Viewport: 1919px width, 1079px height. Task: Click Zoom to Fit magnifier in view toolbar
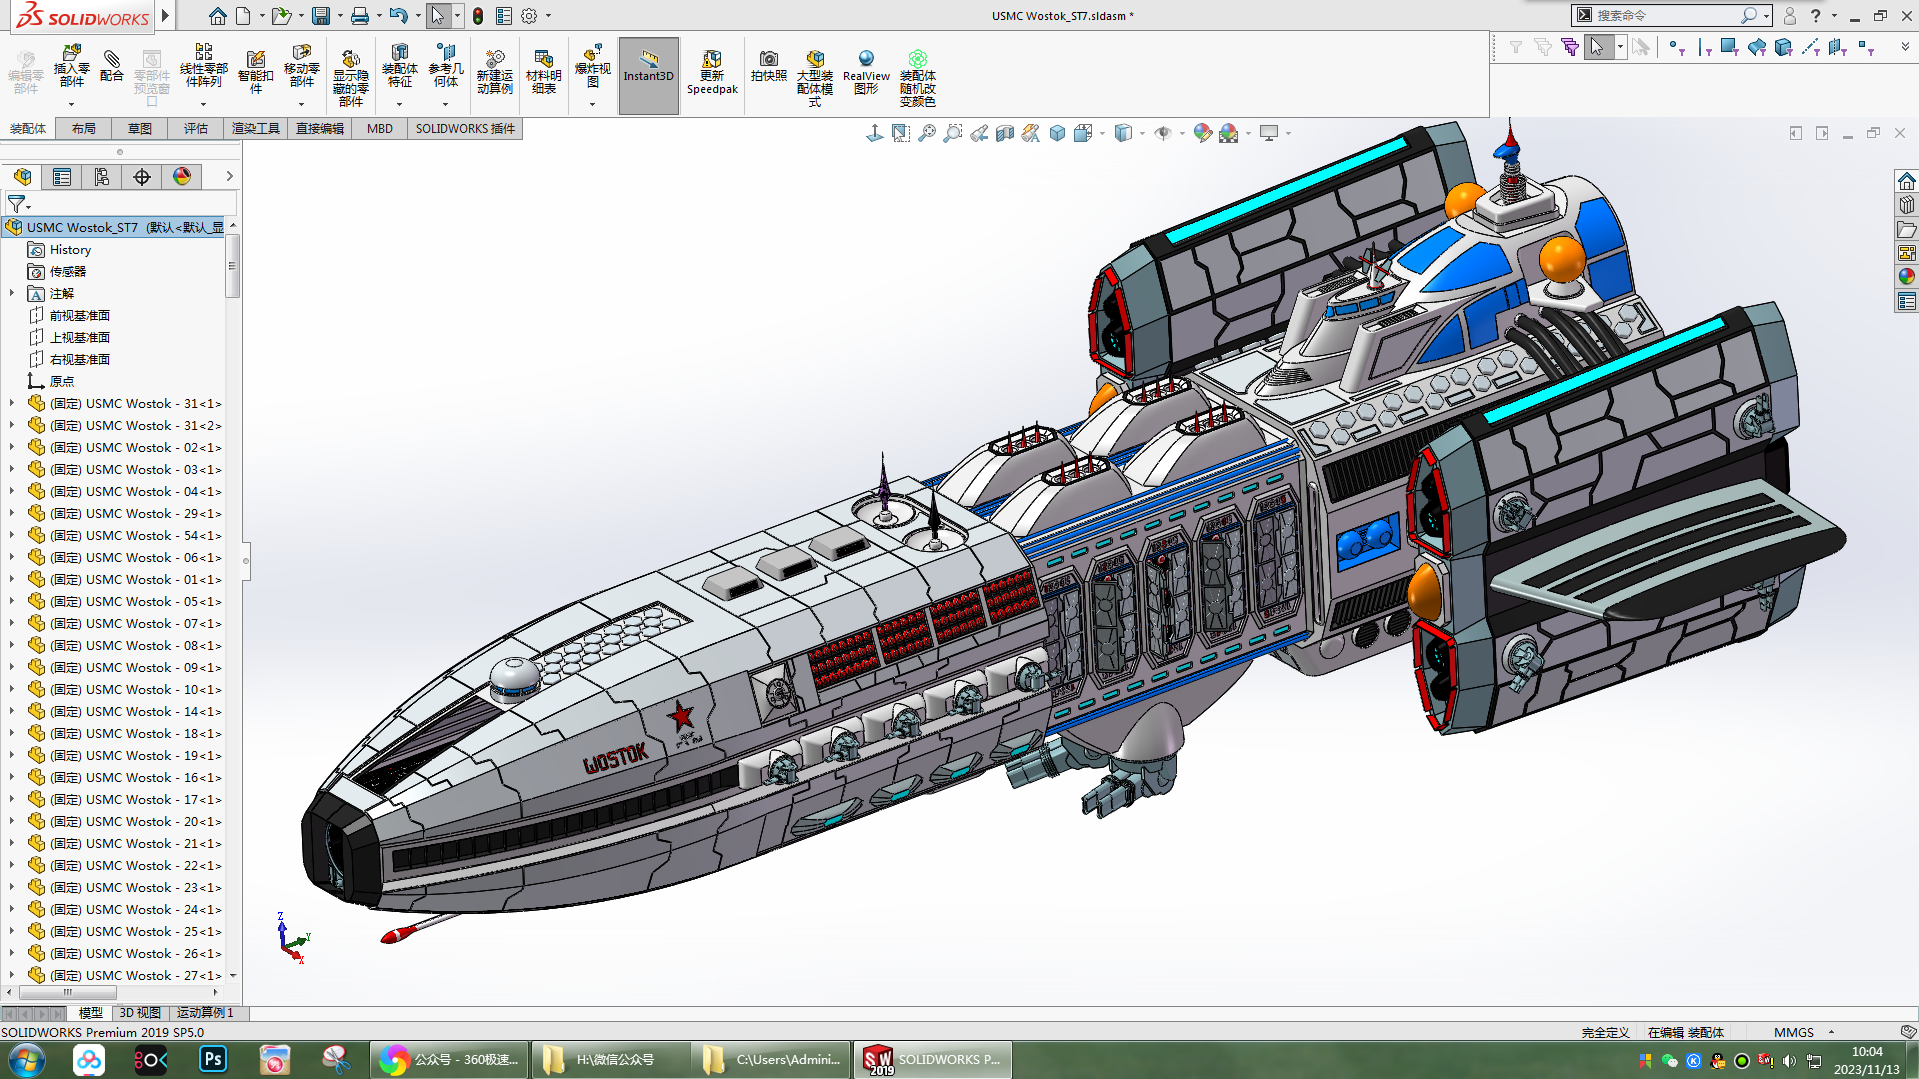(927, 133)
